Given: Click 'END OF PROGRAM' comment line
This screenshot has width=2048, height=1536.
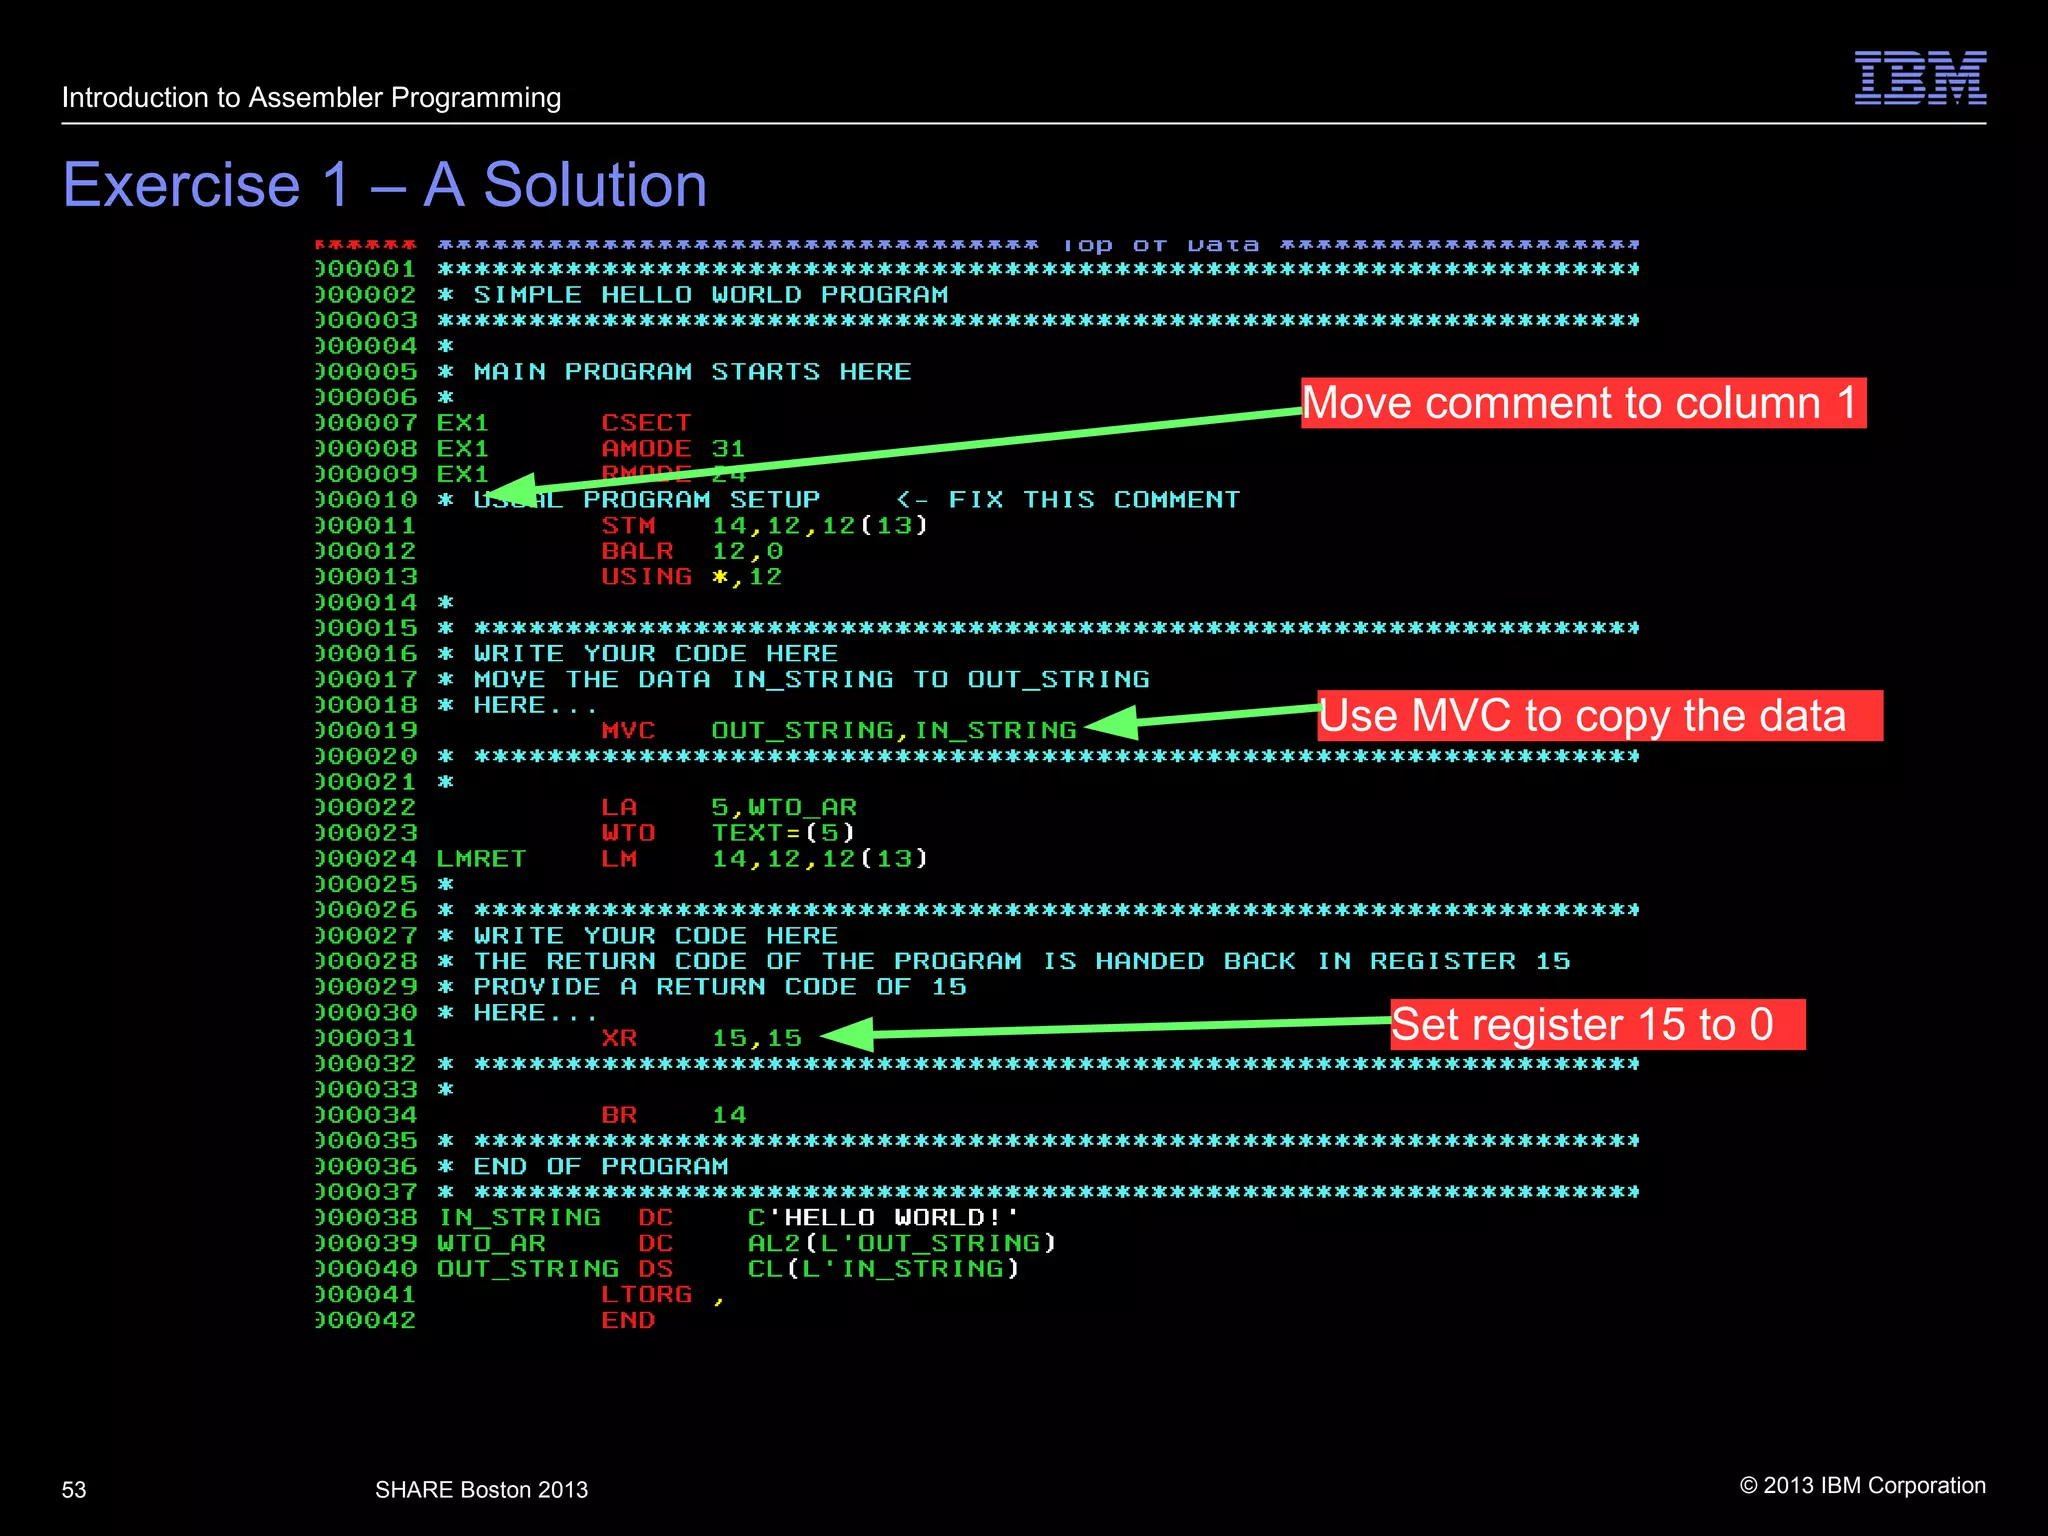Looking at the screenshot, I should pos(600,1167).
